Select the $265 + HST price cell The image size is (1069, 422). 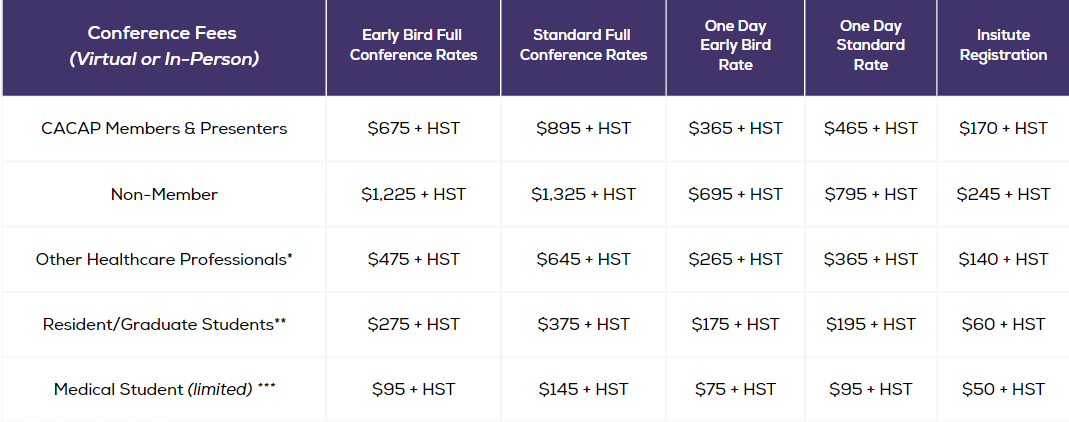735,259
